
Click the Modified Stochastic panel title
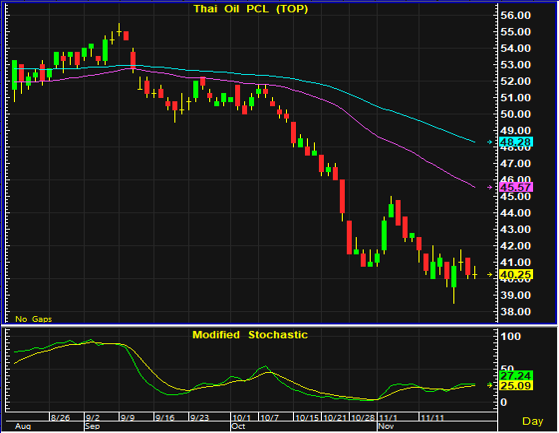(250, 335)
